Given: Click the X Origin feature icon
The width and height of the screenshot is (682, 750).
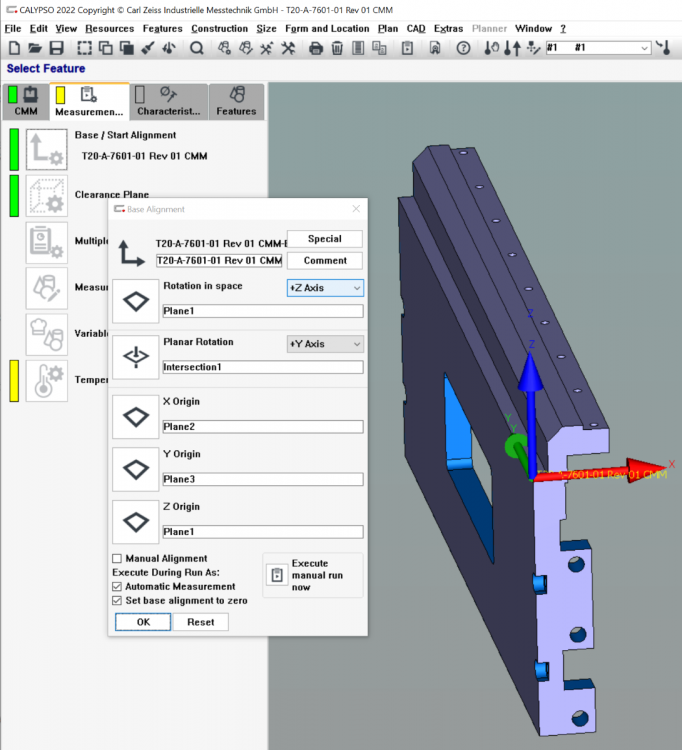Looking at the screenshot, I should pos(135,417).
